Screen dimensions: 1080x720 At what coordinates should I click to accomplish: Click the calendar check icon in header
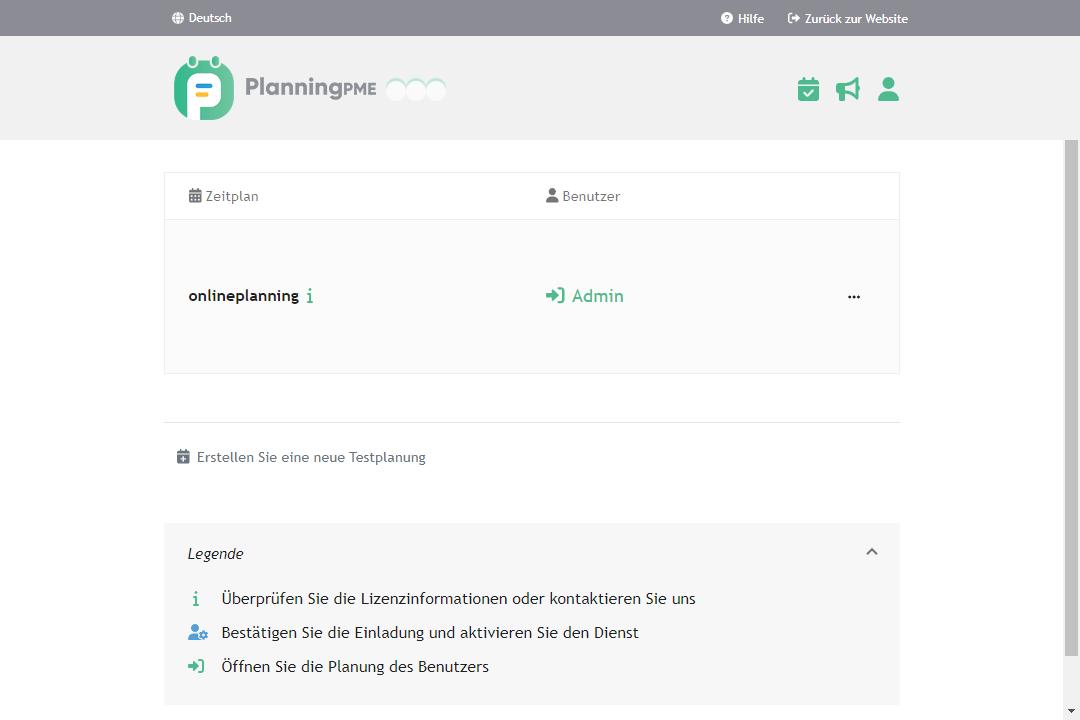click(x=808, y=90)
